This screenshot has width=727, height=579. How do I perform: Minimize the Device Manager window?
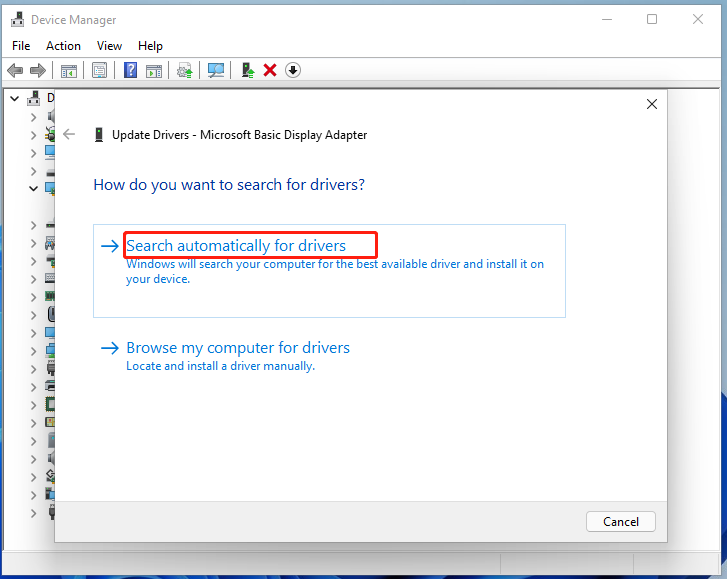pos(607,19)
